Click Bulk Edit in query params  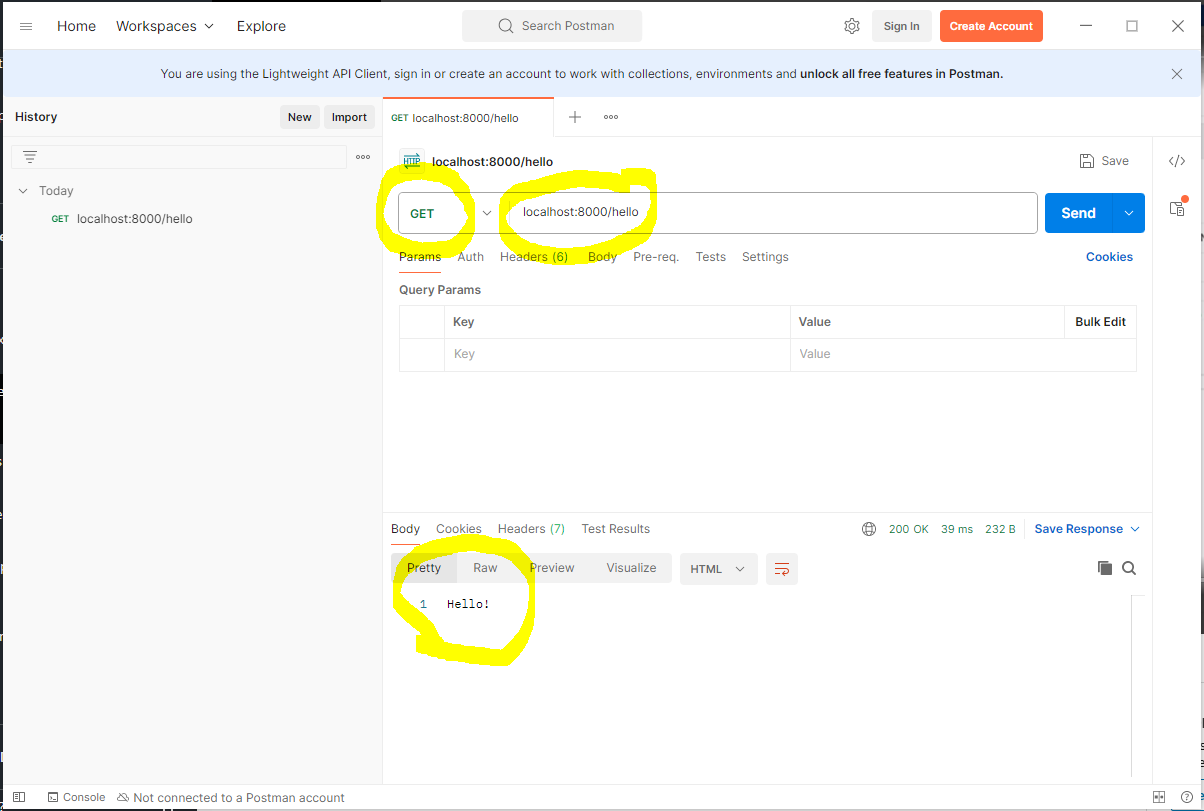pos(1100,322)
